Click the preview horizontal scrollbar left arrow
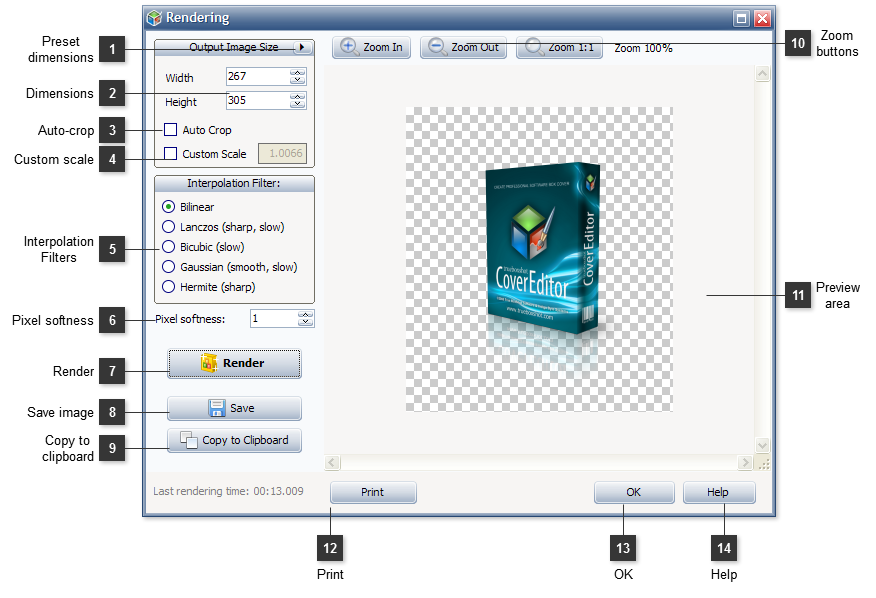The width and height of the screenshot is (876, 598). [332, 463]
